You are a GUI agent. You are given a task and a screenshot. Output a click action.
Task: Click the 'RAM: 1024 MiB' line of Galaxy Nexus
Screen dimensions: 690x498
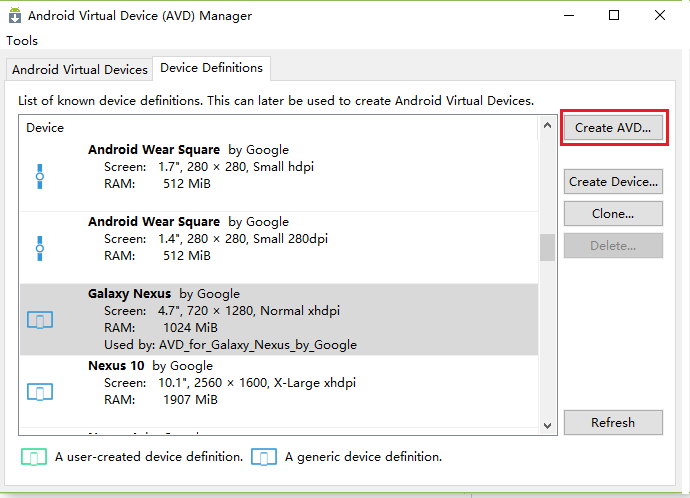[x=161, y=328]
